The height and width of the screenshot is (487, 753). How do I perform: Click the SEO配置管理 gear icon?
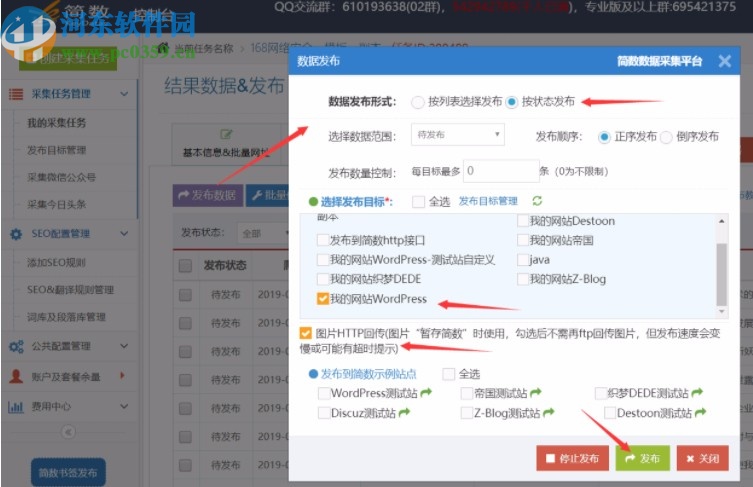click(16, 234)
